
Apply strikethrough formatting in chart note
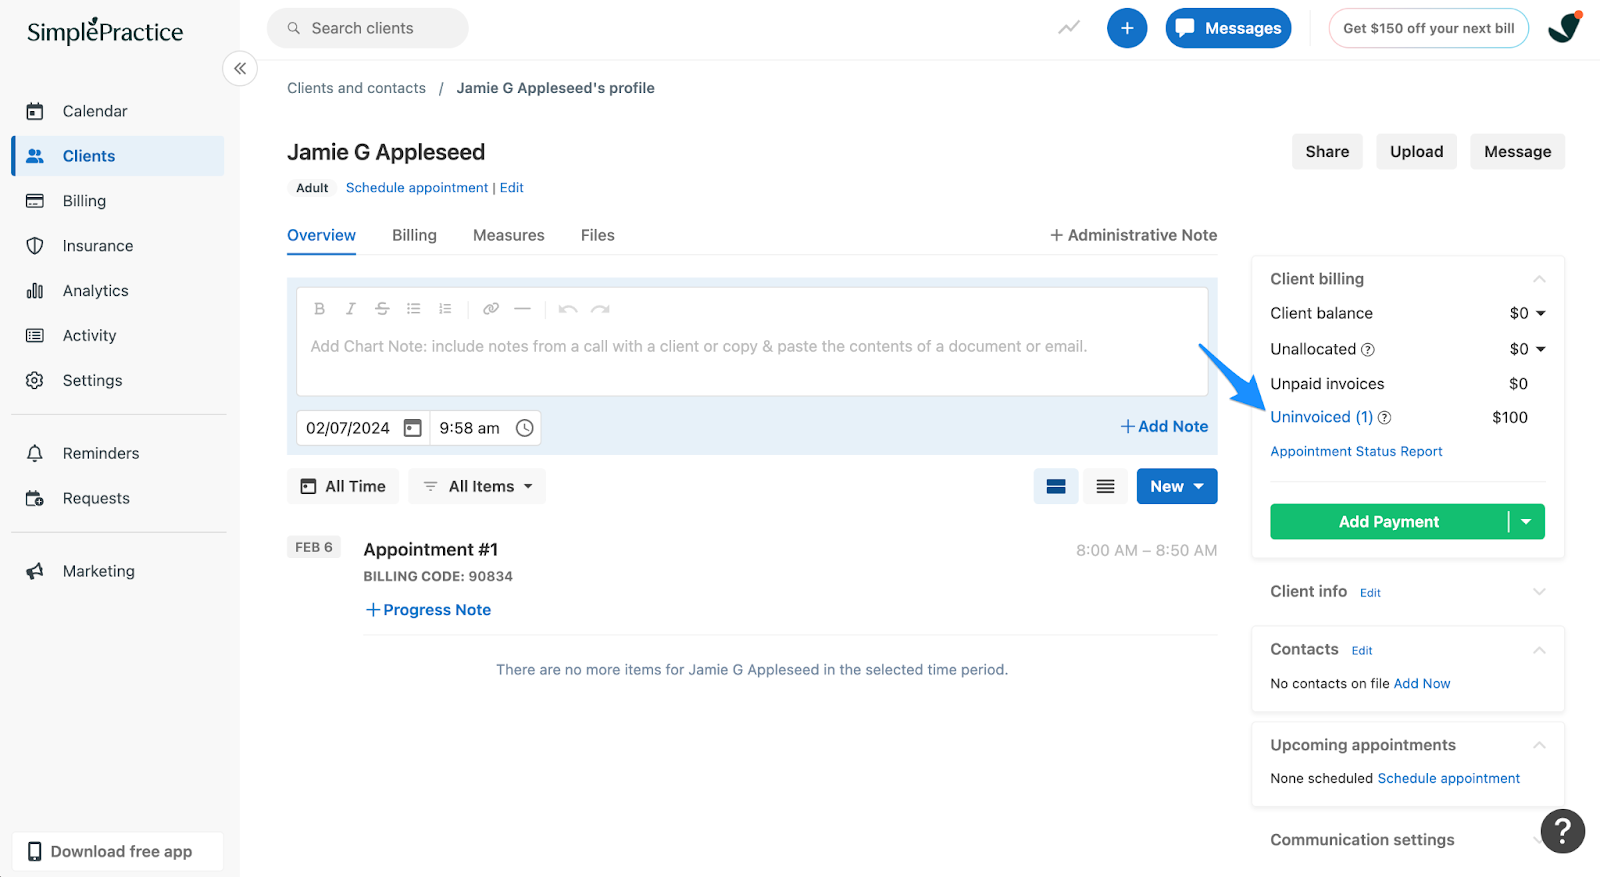point(382,309)
